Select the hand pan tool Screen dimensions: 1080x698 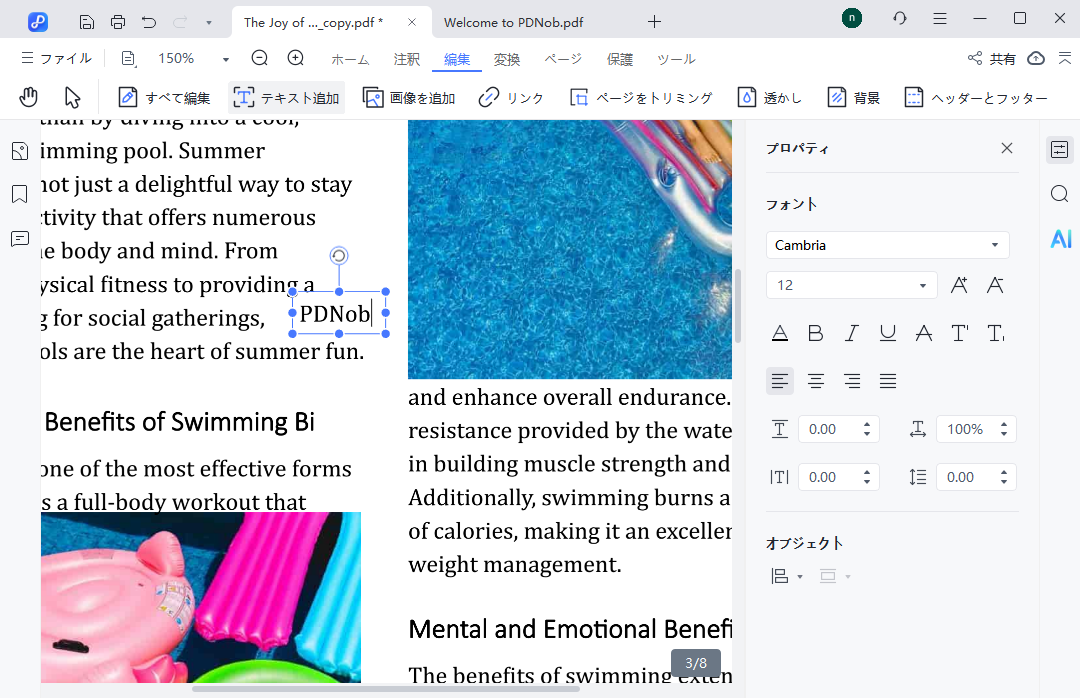click(x=29, y=97)
